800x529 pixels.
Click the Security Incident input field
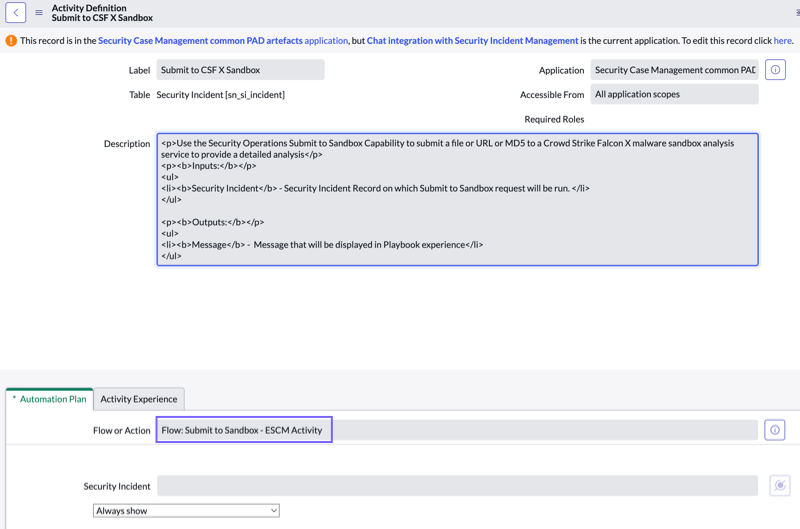(457, 486)
